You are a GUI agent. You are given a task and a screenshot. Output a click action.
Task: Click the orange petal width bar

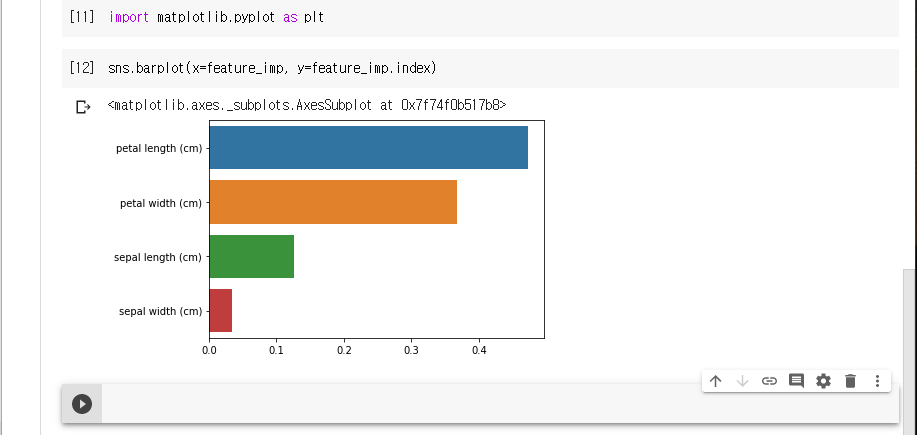tap(333, 202)
